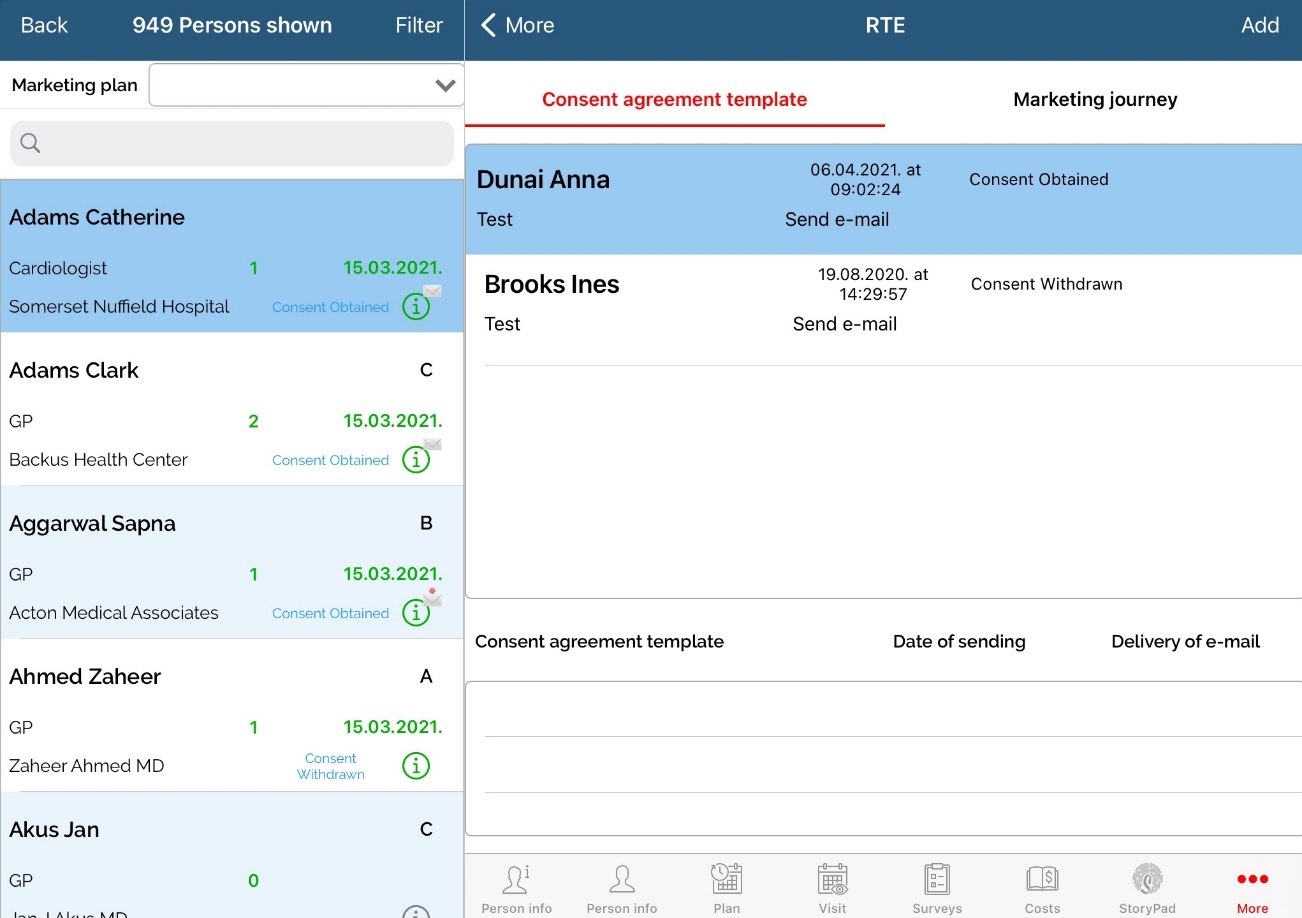Click the person search field
Screen dimensions: 1302x918
(x=232, y=144)
